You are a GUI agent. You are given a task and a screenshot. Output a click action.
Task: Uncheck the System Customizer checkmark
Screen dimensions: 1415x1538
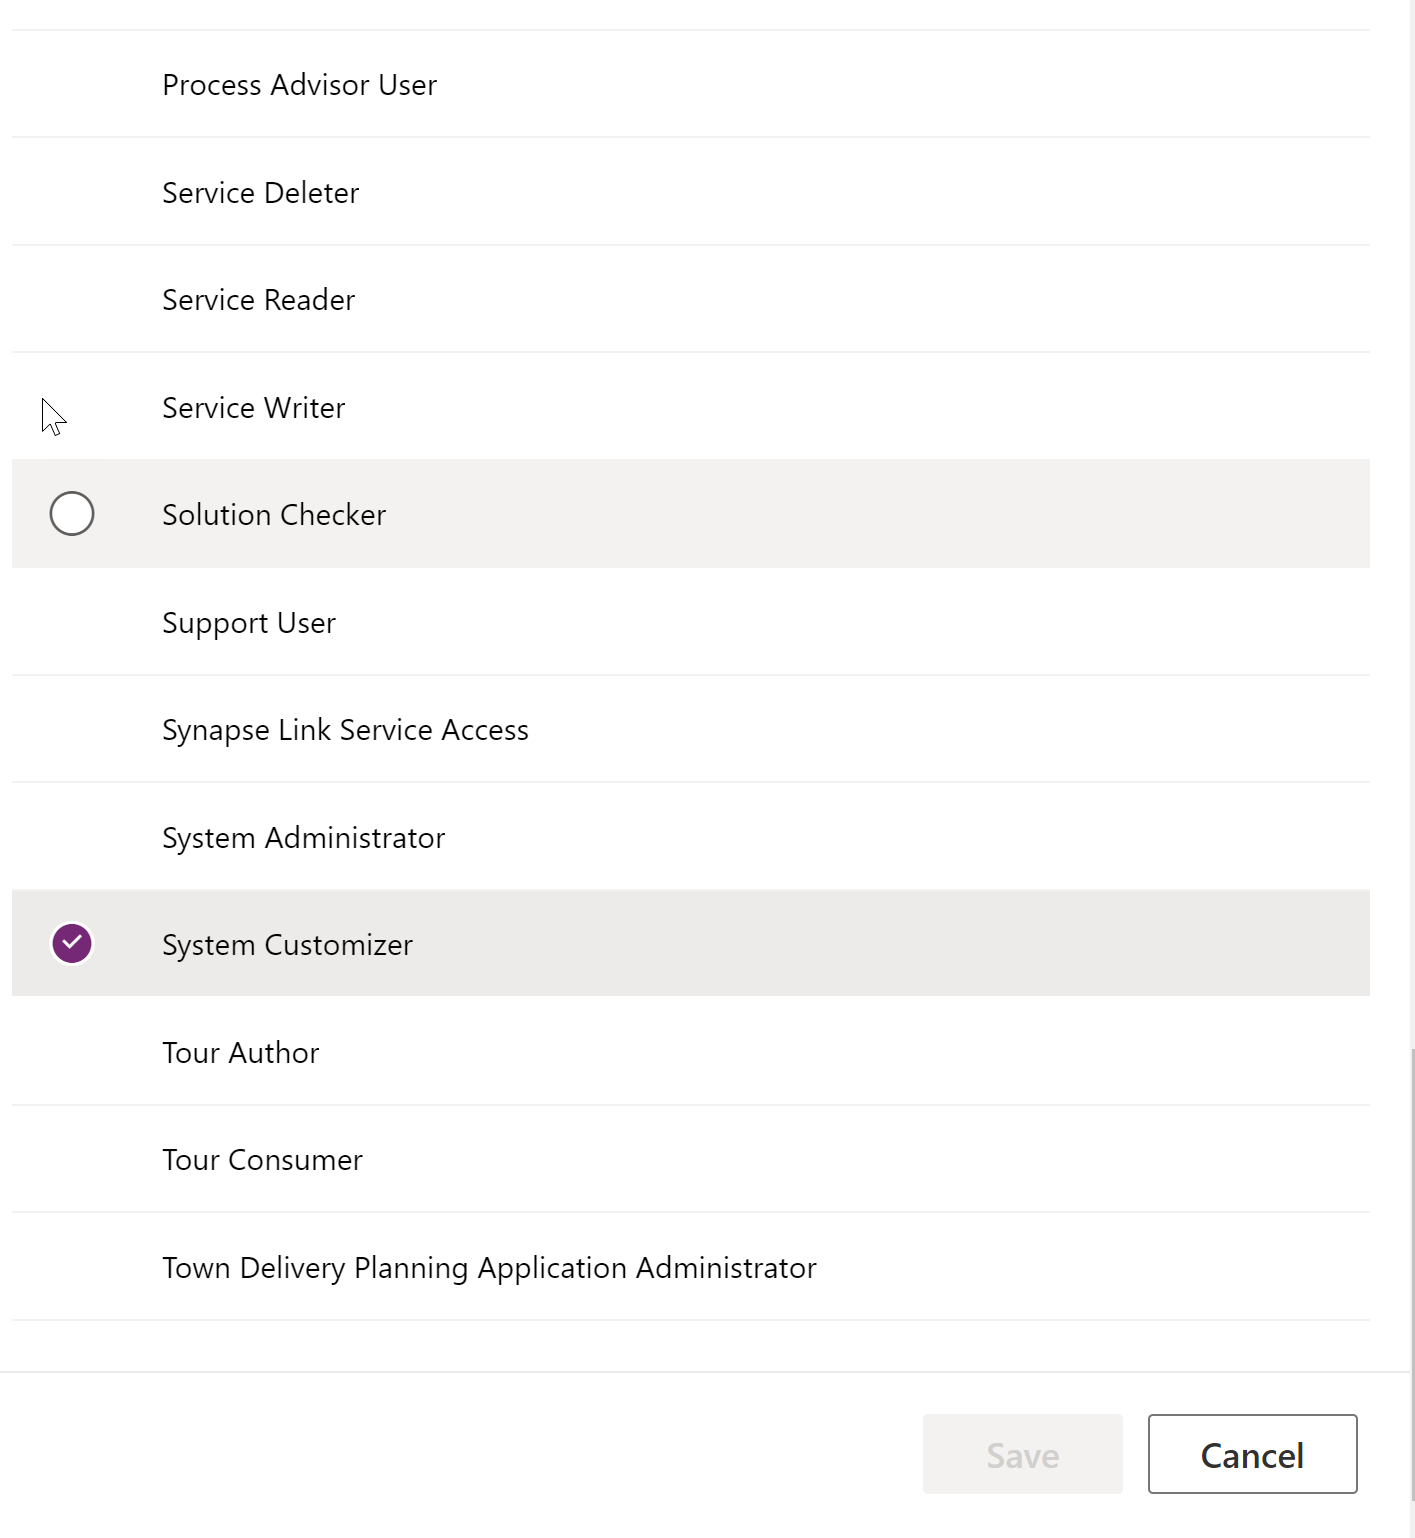click(72, 943)
